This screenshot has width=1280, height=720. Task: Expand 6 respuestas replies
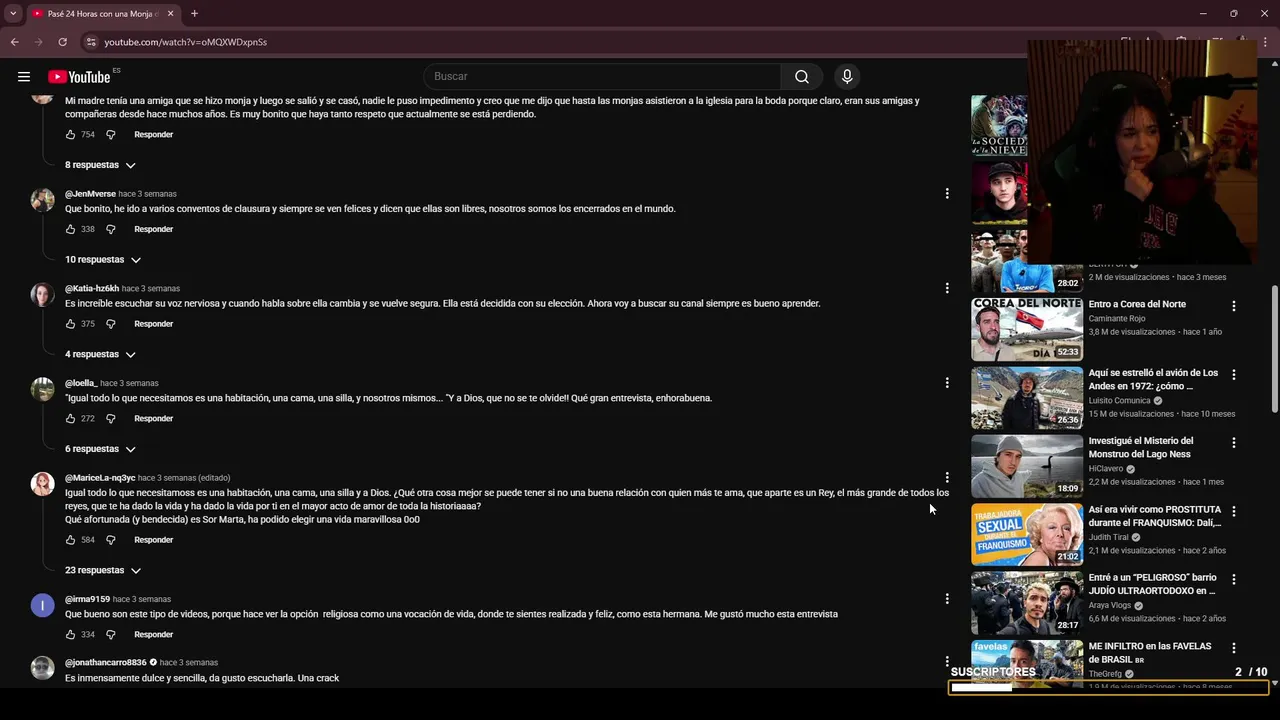100,450
